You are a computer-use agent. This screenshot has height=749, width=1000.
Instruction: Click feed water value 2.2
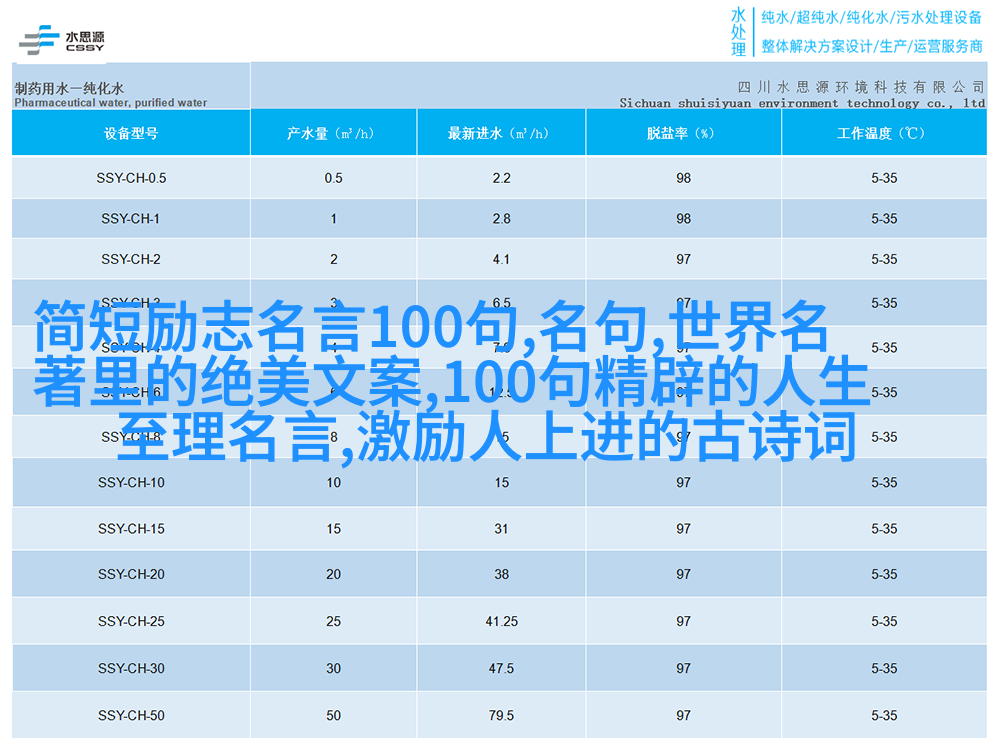click(x=501, y=178)
